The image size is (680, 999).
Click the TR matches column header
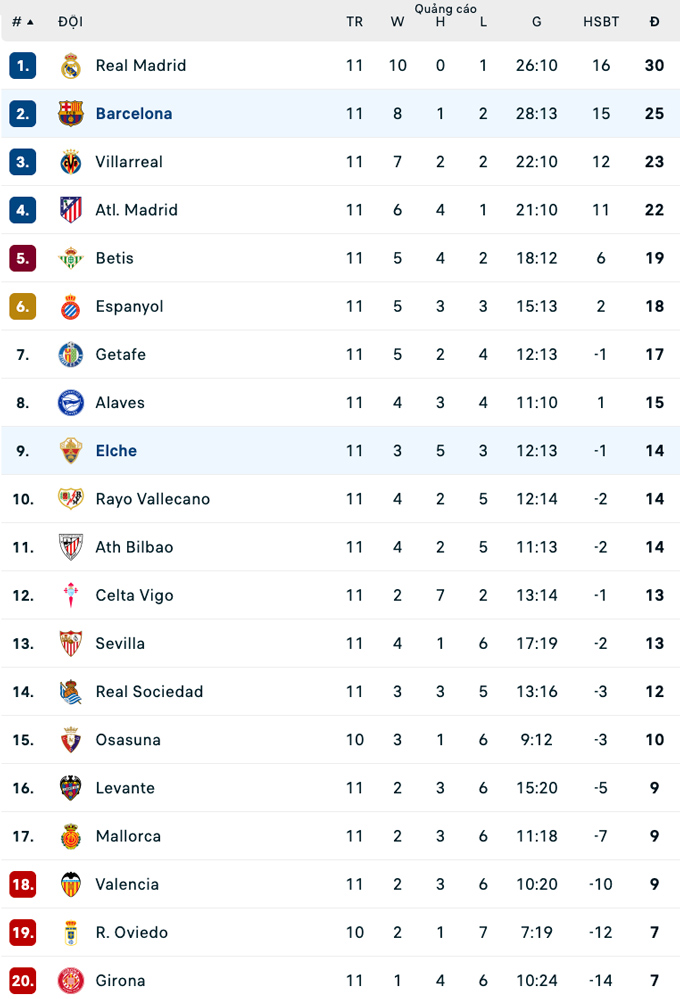tap(354, 22)
